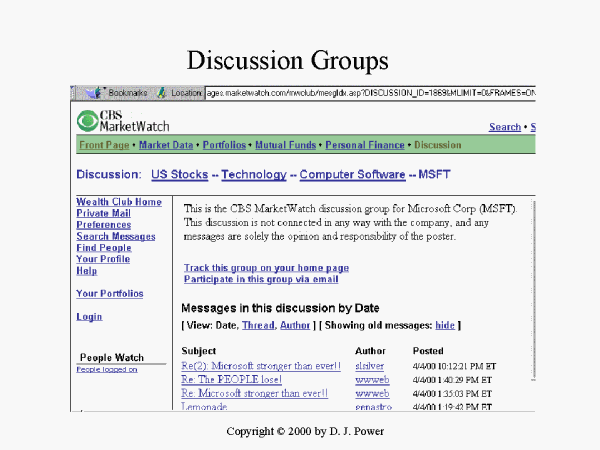Click the Author column header text
Viewport: 600px width, 450px height.
click(370, 351)
